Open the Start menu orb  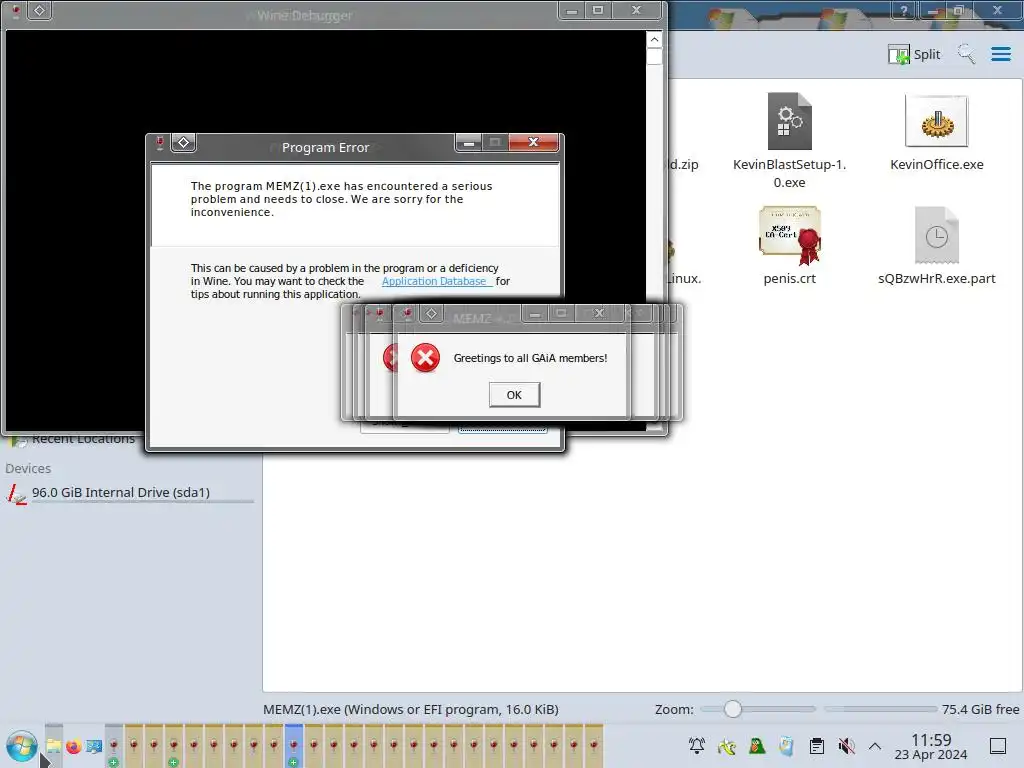(x=22, y=746)
